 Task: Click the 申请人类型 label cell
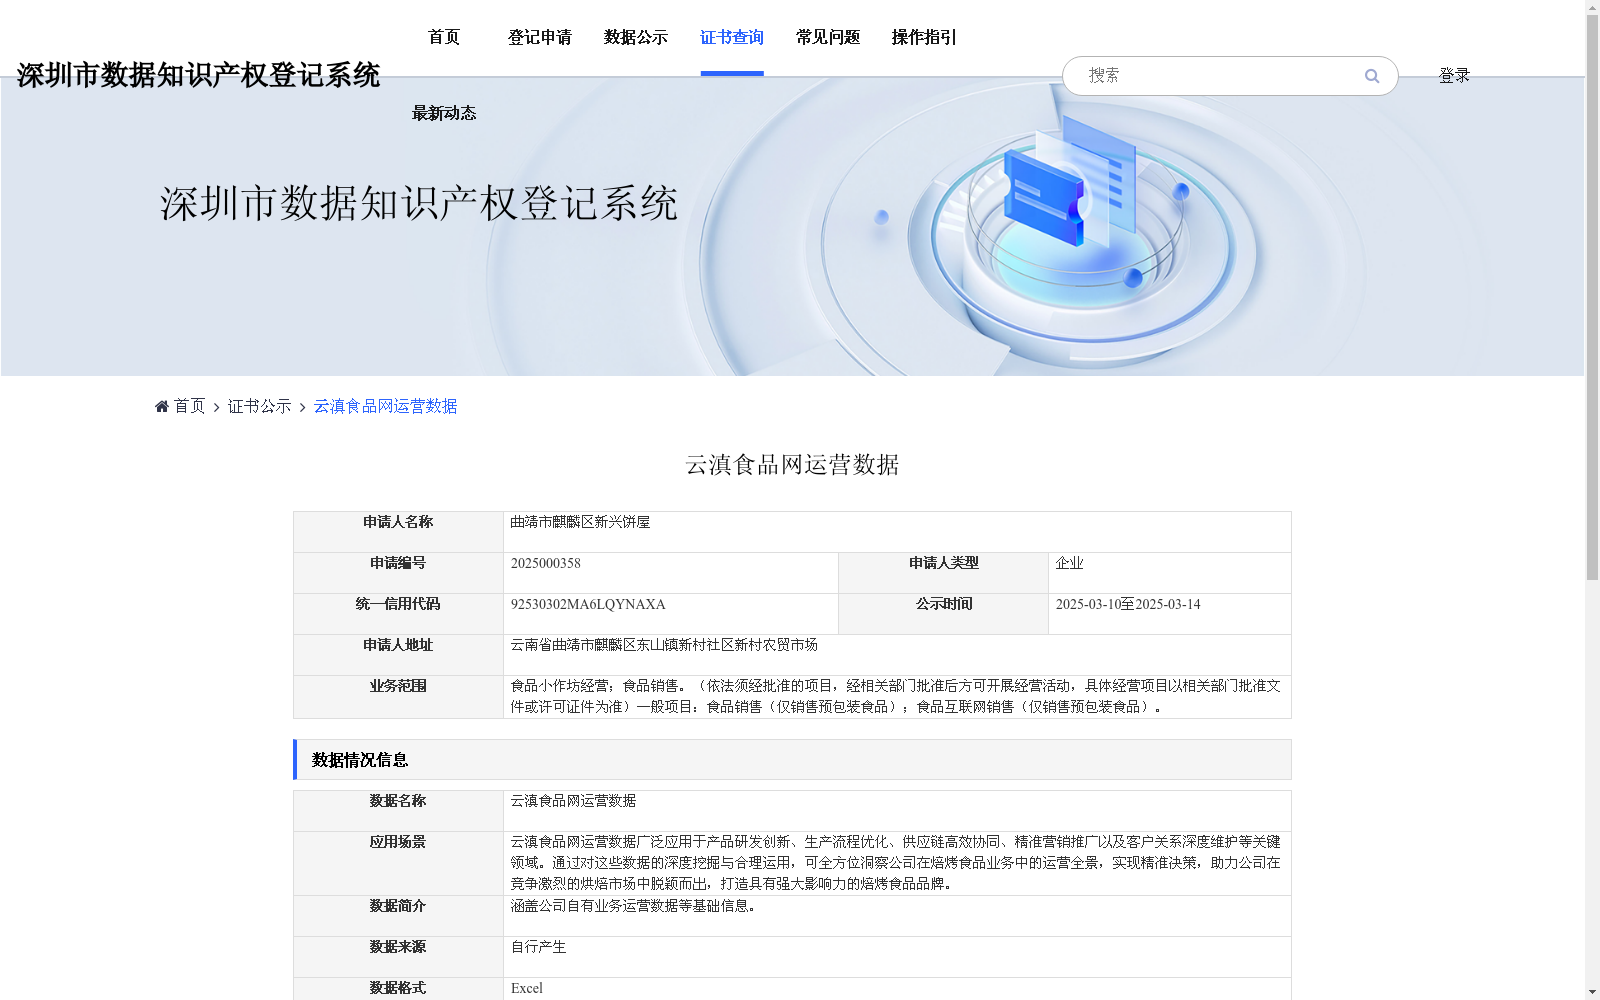[944, 573]
